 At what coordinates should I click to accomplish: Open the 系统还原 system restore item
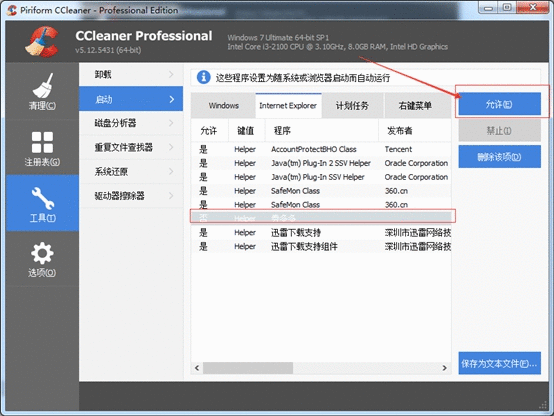click(131, 171)
